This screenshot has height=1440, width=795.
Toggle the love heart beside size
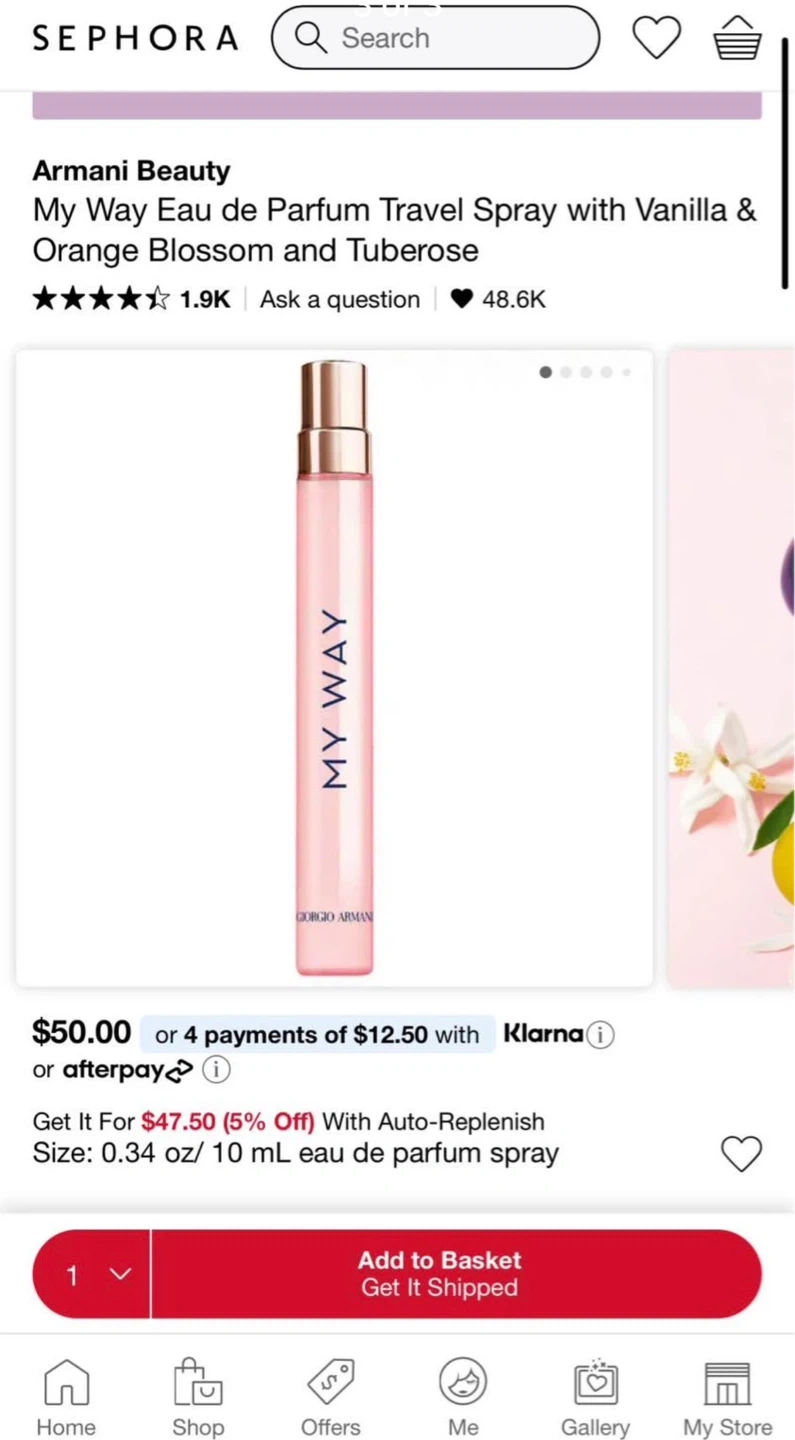[x=741, y=1154]
